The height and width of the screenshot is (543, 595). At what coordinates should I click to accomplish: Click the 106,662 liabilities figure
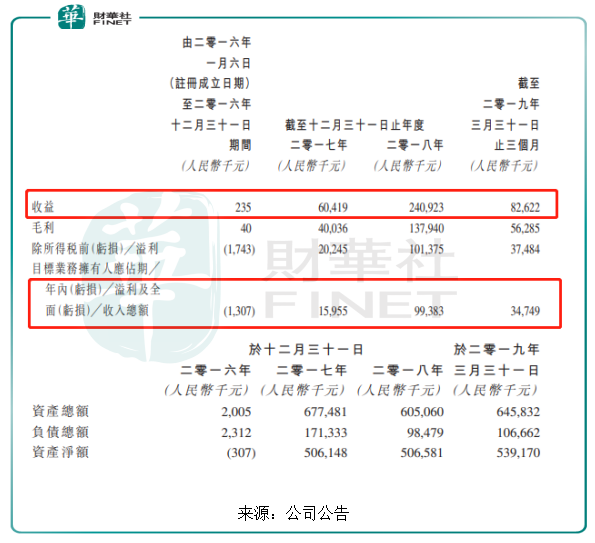[x=518, y=433]
